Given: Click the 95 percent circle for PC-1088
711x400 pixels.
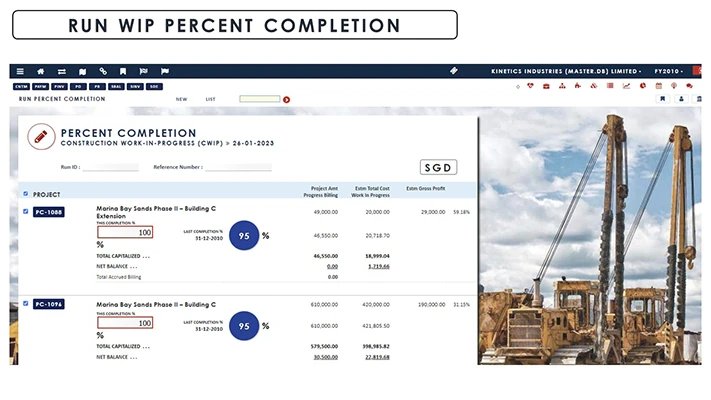Looking at the screenshot, I should pyautogui.click(x=245, y=236).
